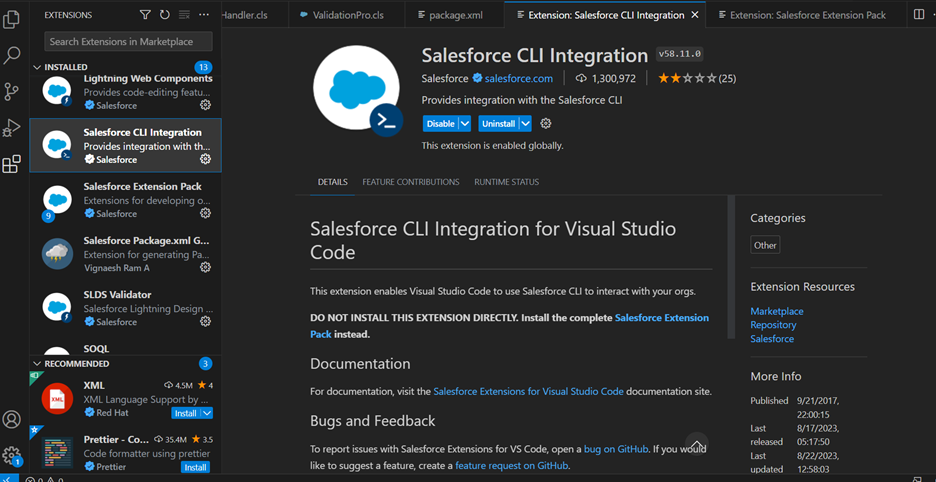Open Salesforce link under Extension Resources

pos(772,339)
